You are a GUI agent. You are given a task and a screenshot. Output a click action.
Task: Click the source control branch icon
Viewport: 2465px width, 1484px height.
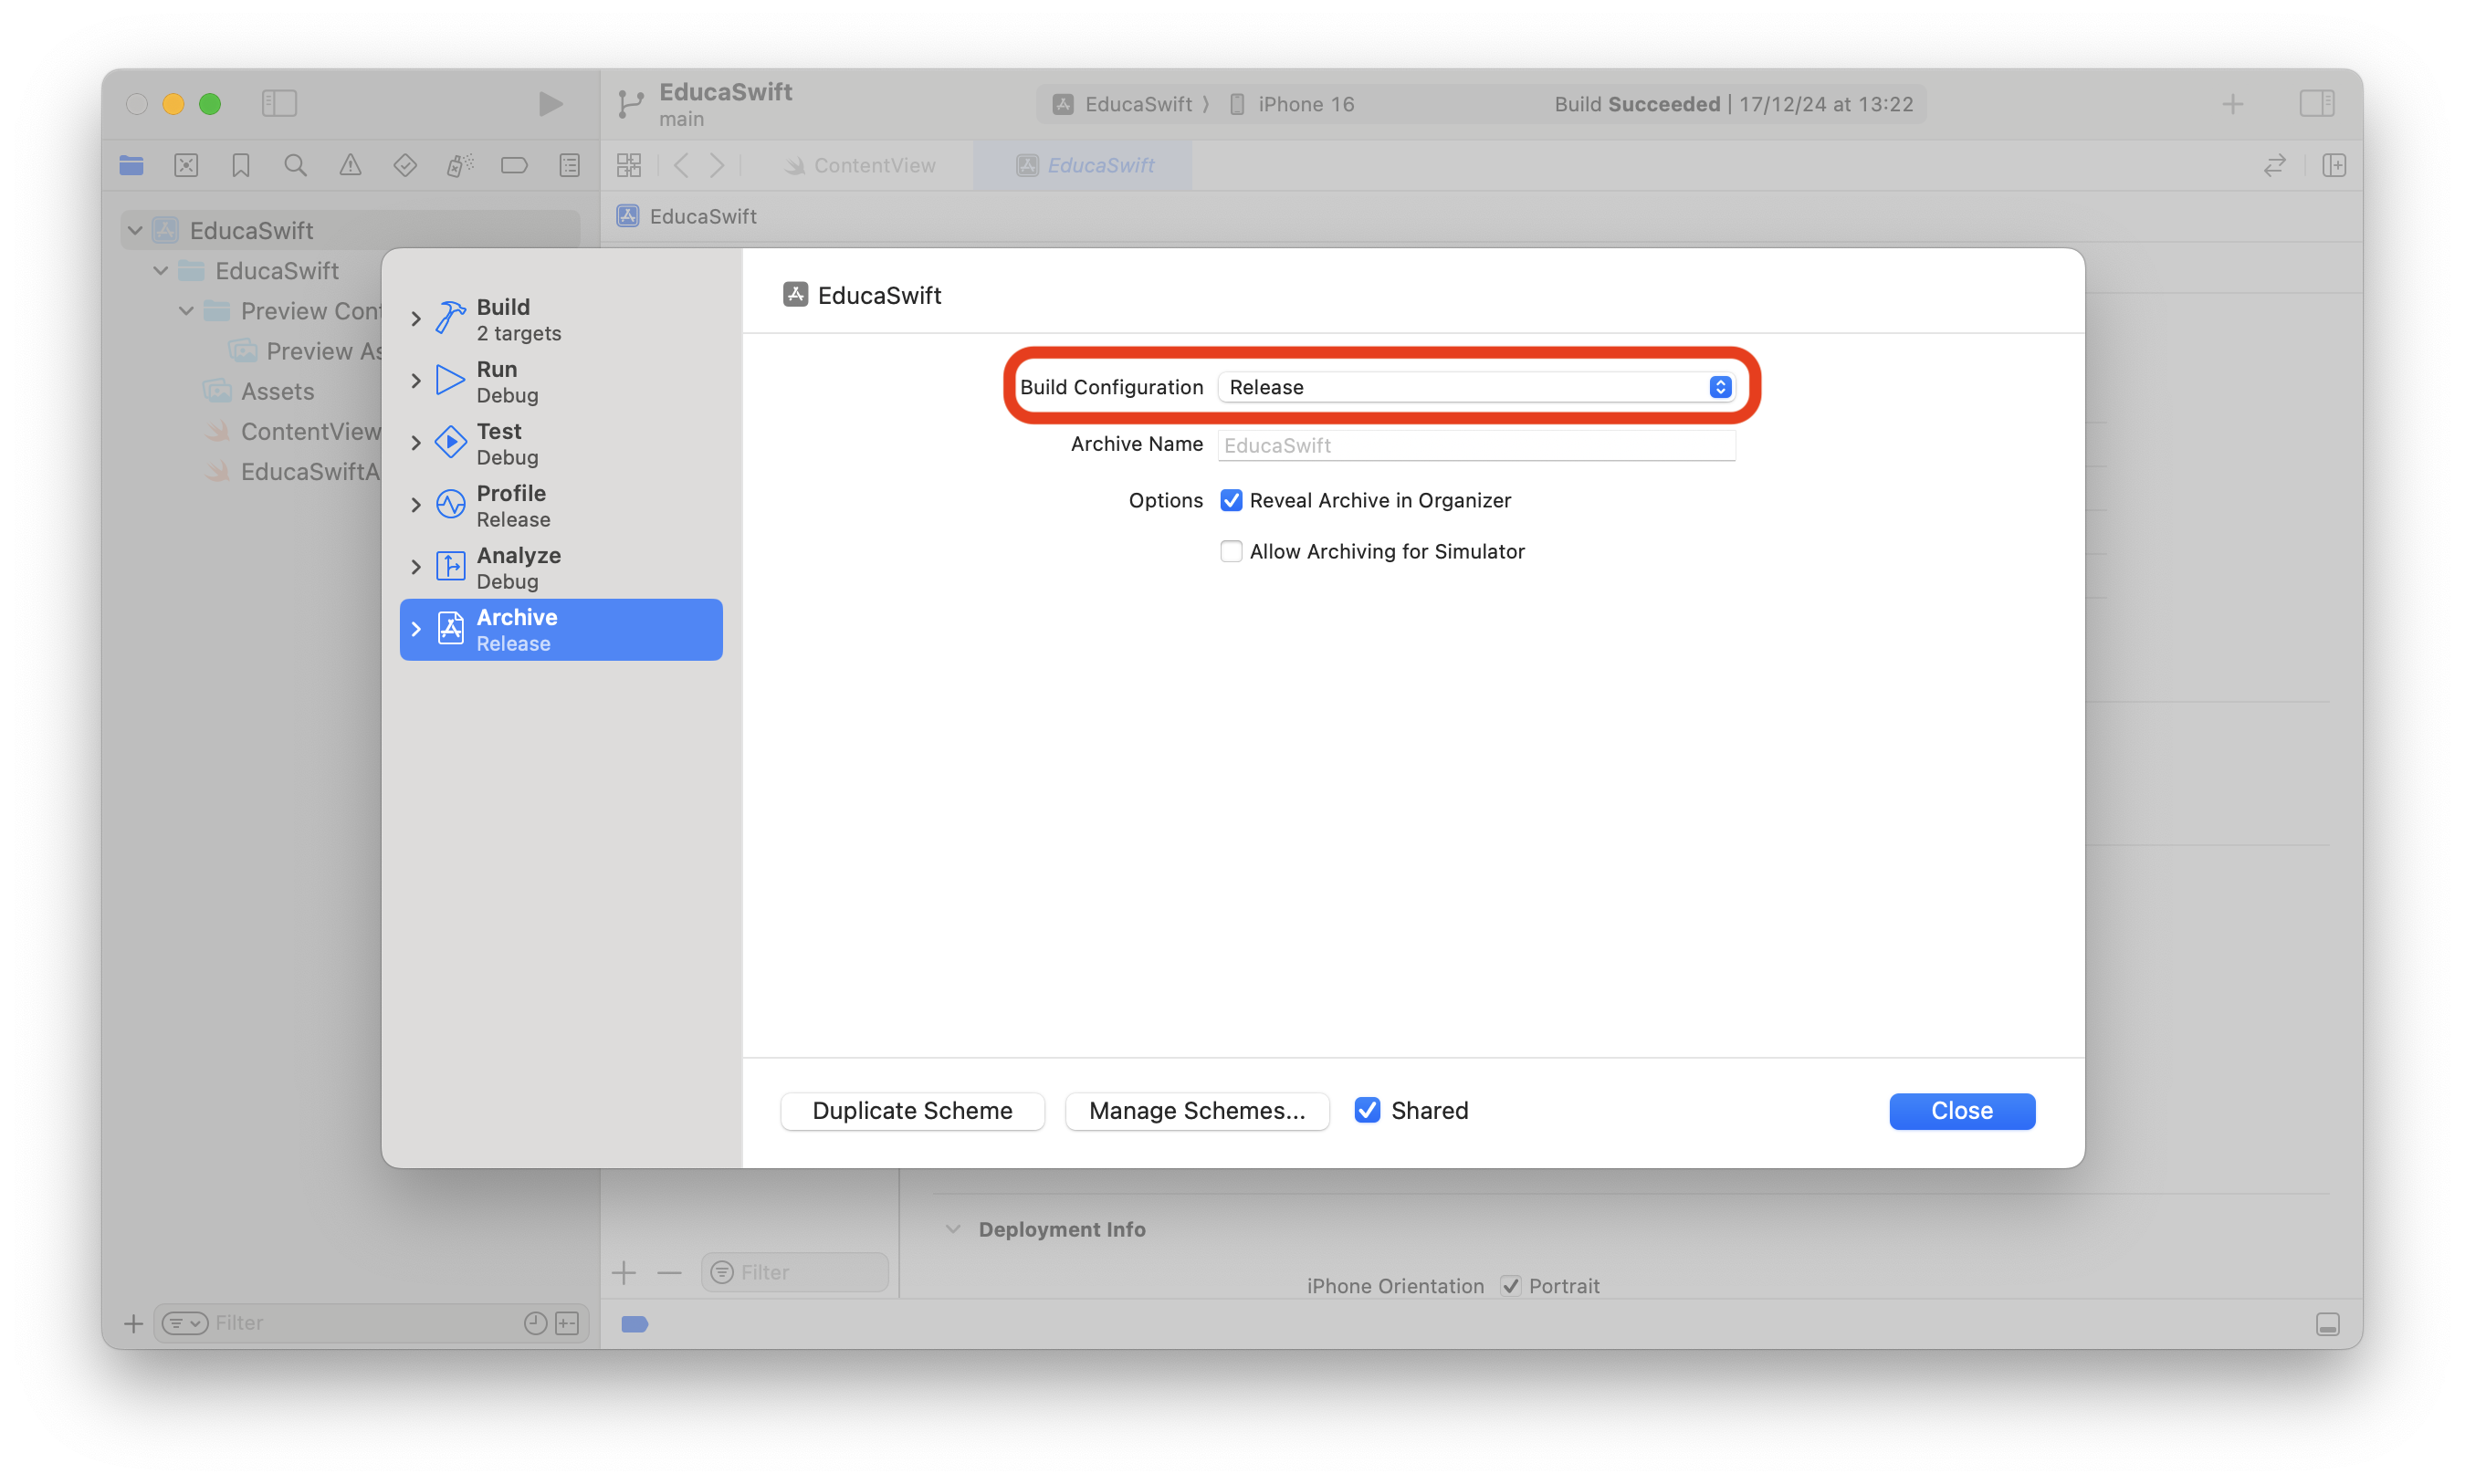coord(631,104)
